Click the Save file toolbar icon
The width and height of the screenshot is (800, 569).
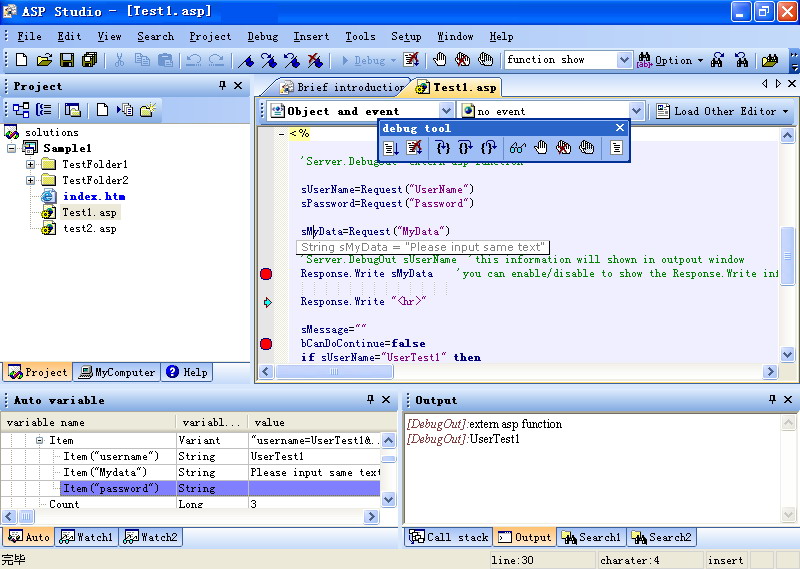[x=66, y=60]
